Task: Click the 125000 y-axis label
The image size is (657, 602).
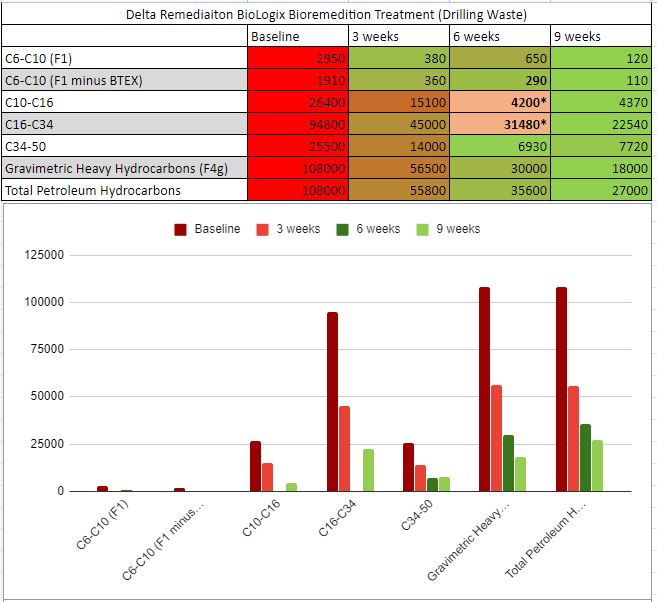Action: [x=44, y=255]
